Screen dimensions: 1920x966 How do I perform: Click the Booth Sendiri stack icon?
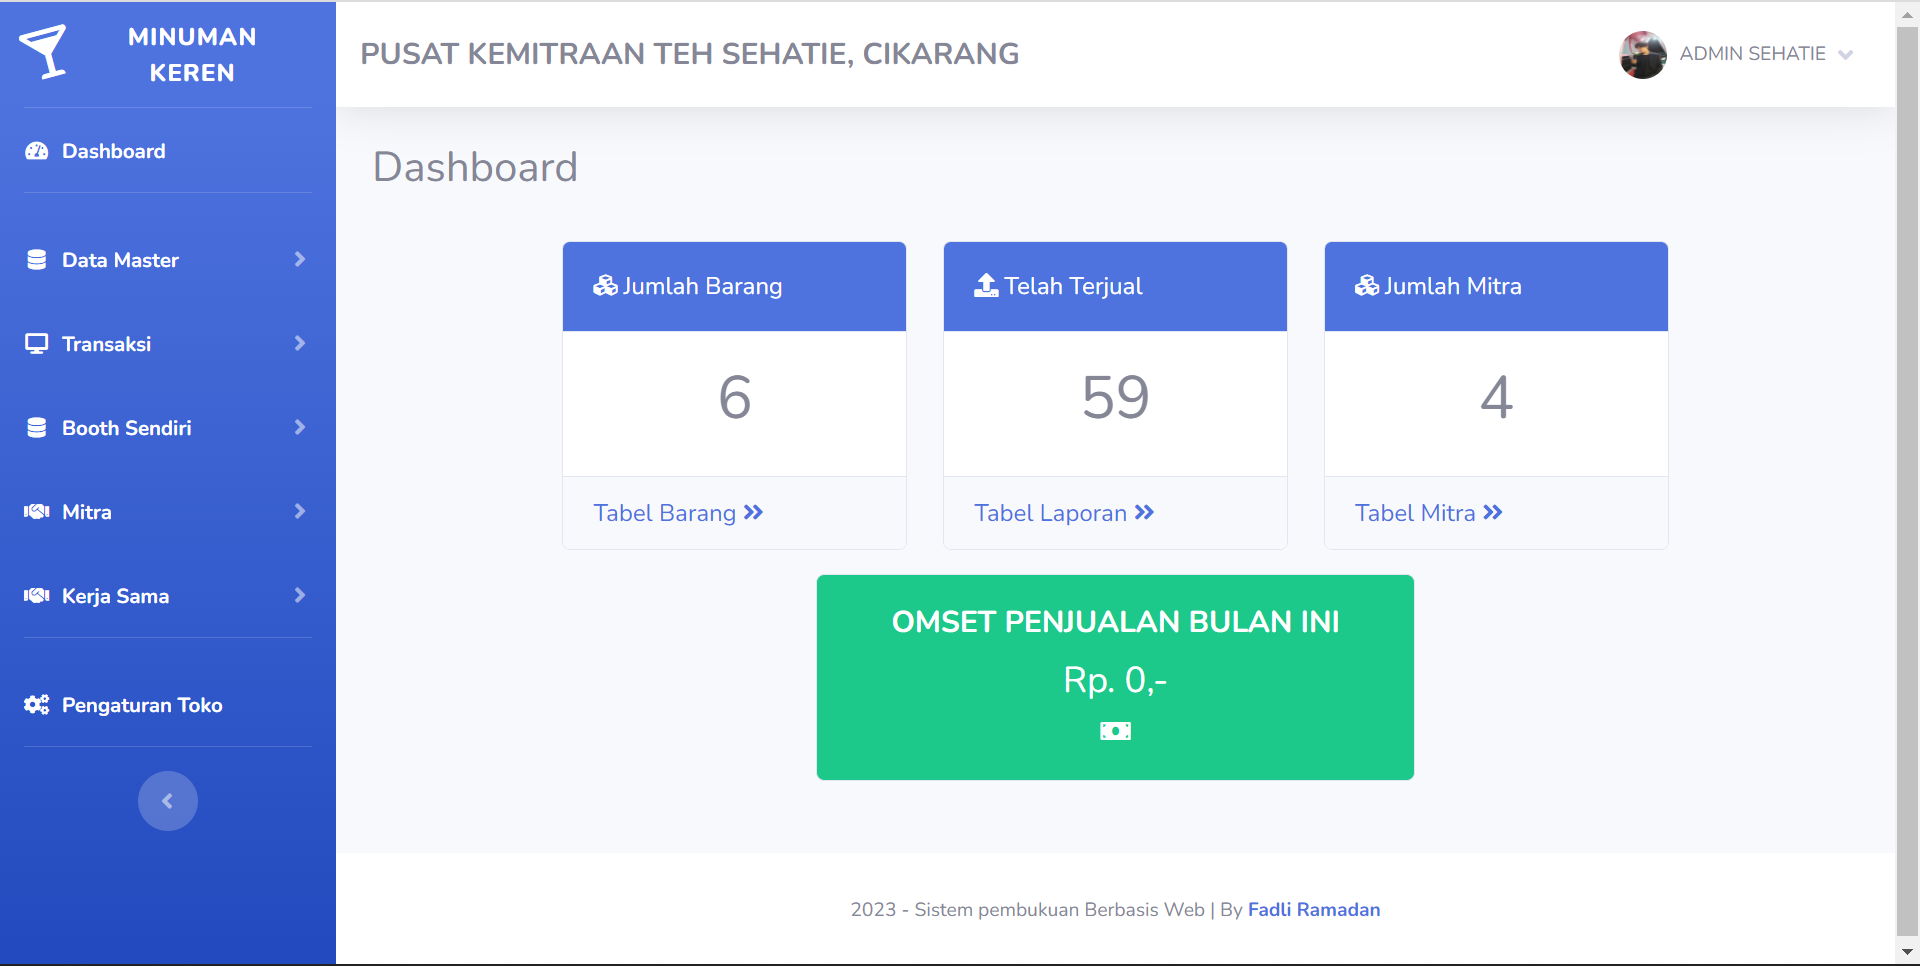point(37,427)
